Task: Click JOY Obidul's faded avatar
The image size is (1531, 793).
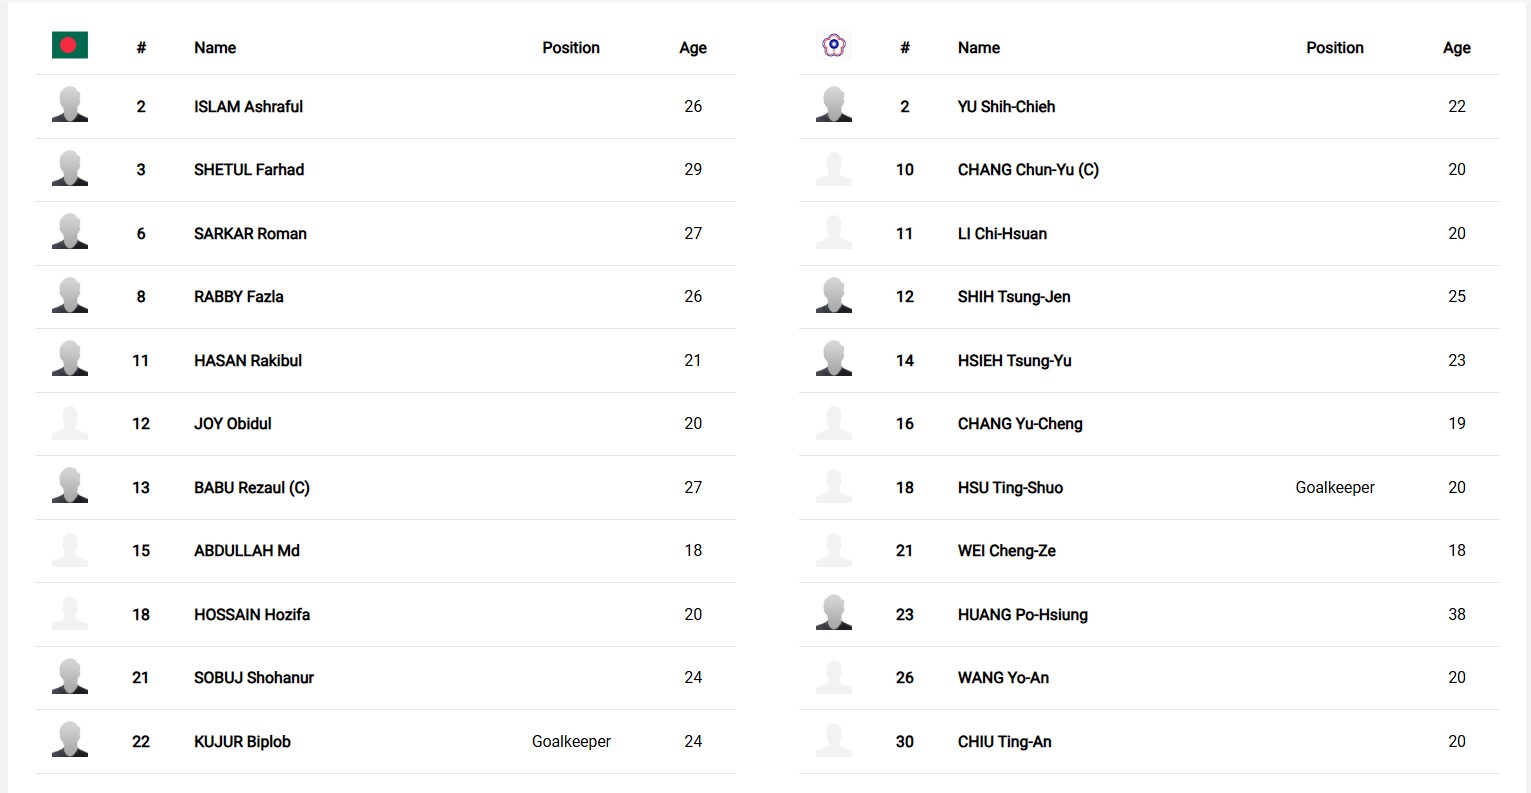Action: [70, 423]
